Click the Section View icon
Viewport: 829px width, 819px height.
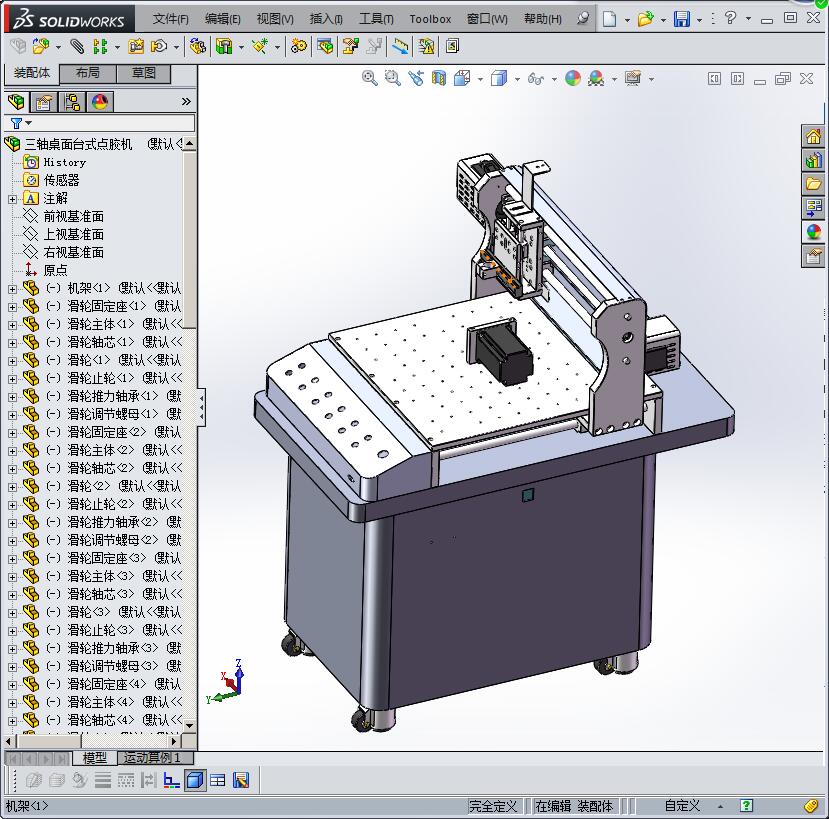click(439, 79)
